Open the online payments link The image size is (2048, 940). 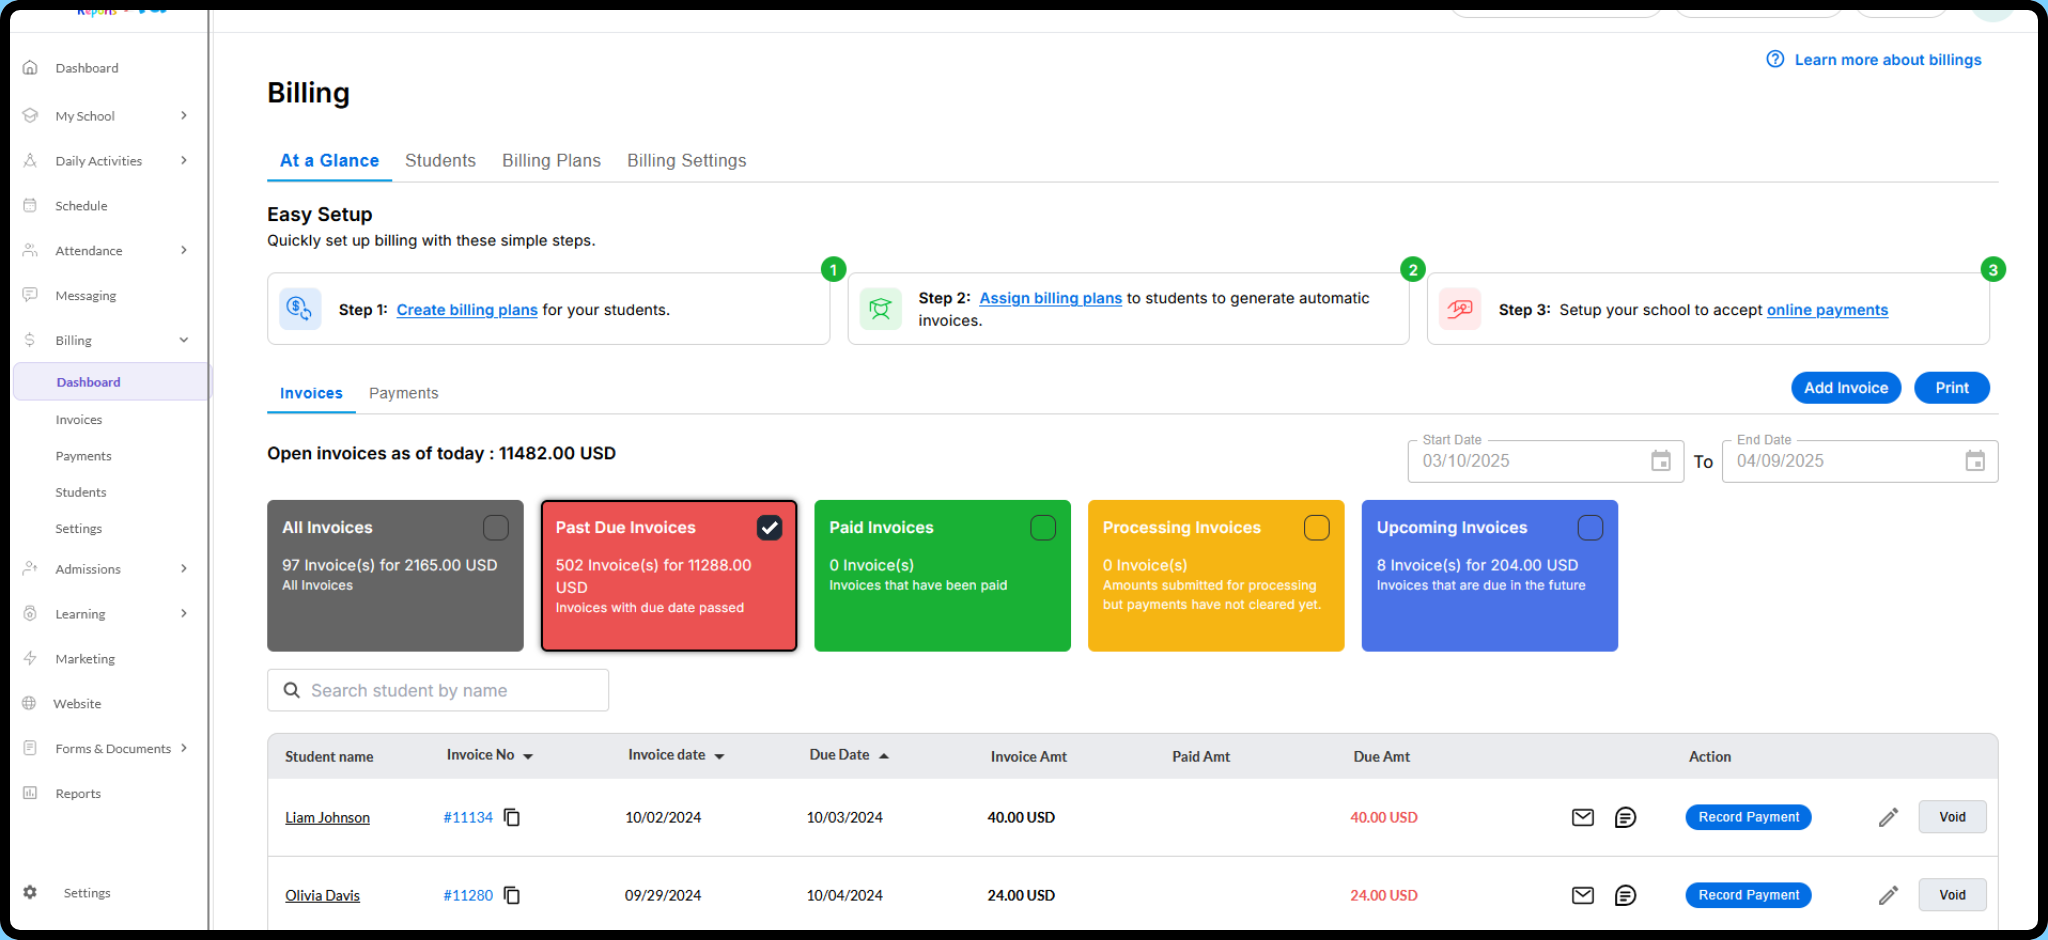pos(1827,310)
